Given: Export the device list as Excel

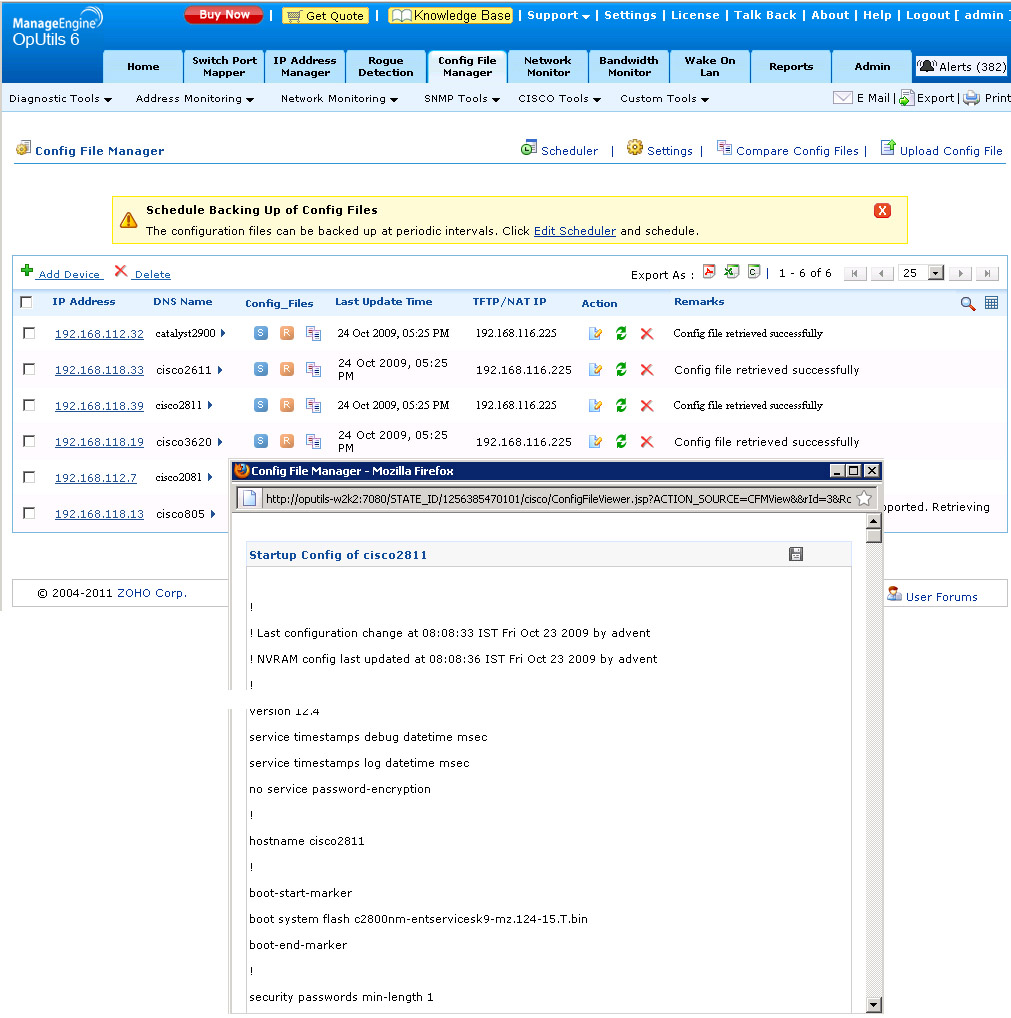Looking at the screenshot, I should pyautogui.click(x=732, y=272).
